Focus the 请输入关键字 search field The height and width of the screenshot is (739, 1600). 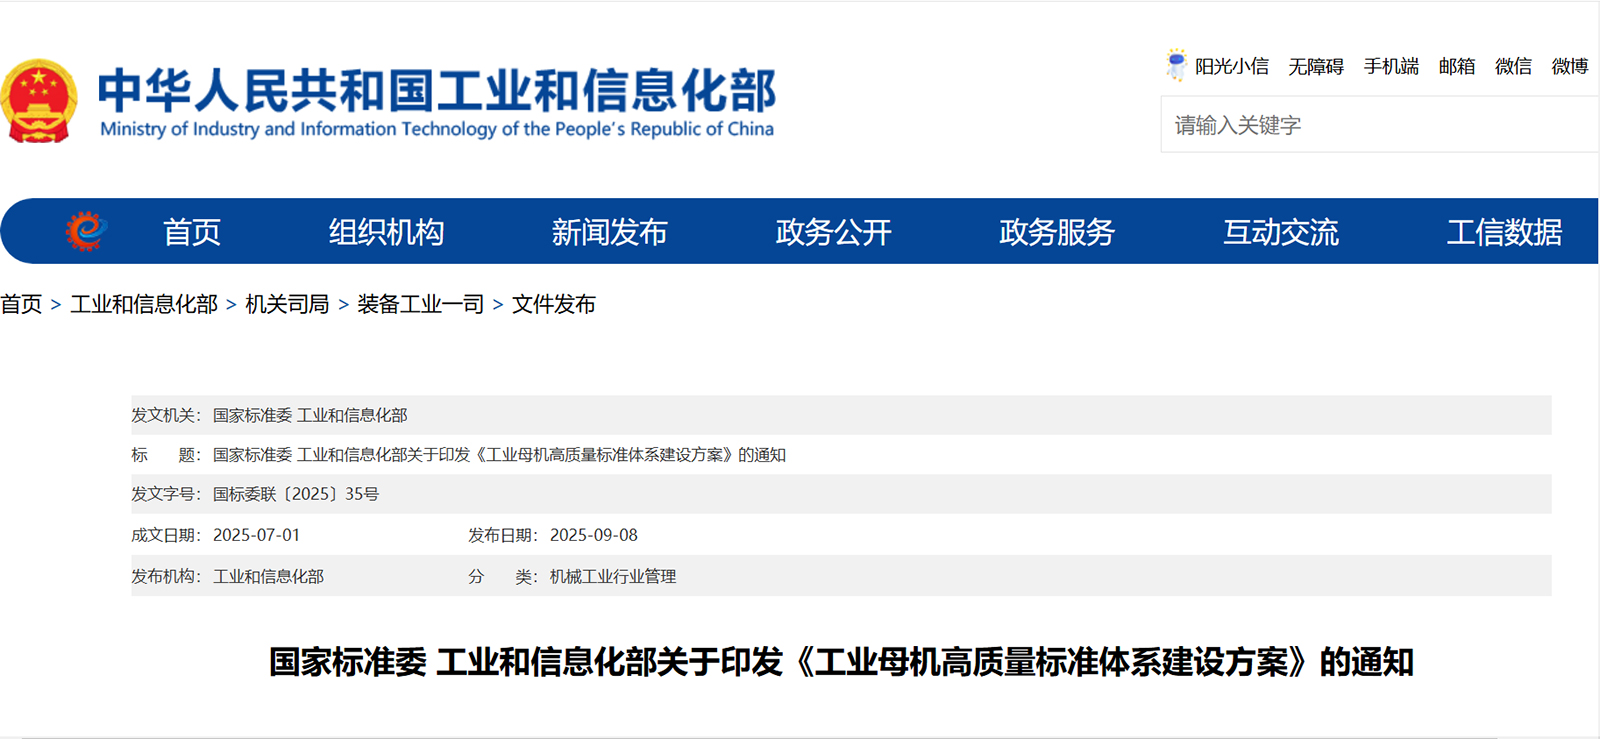pos(1380,125)
